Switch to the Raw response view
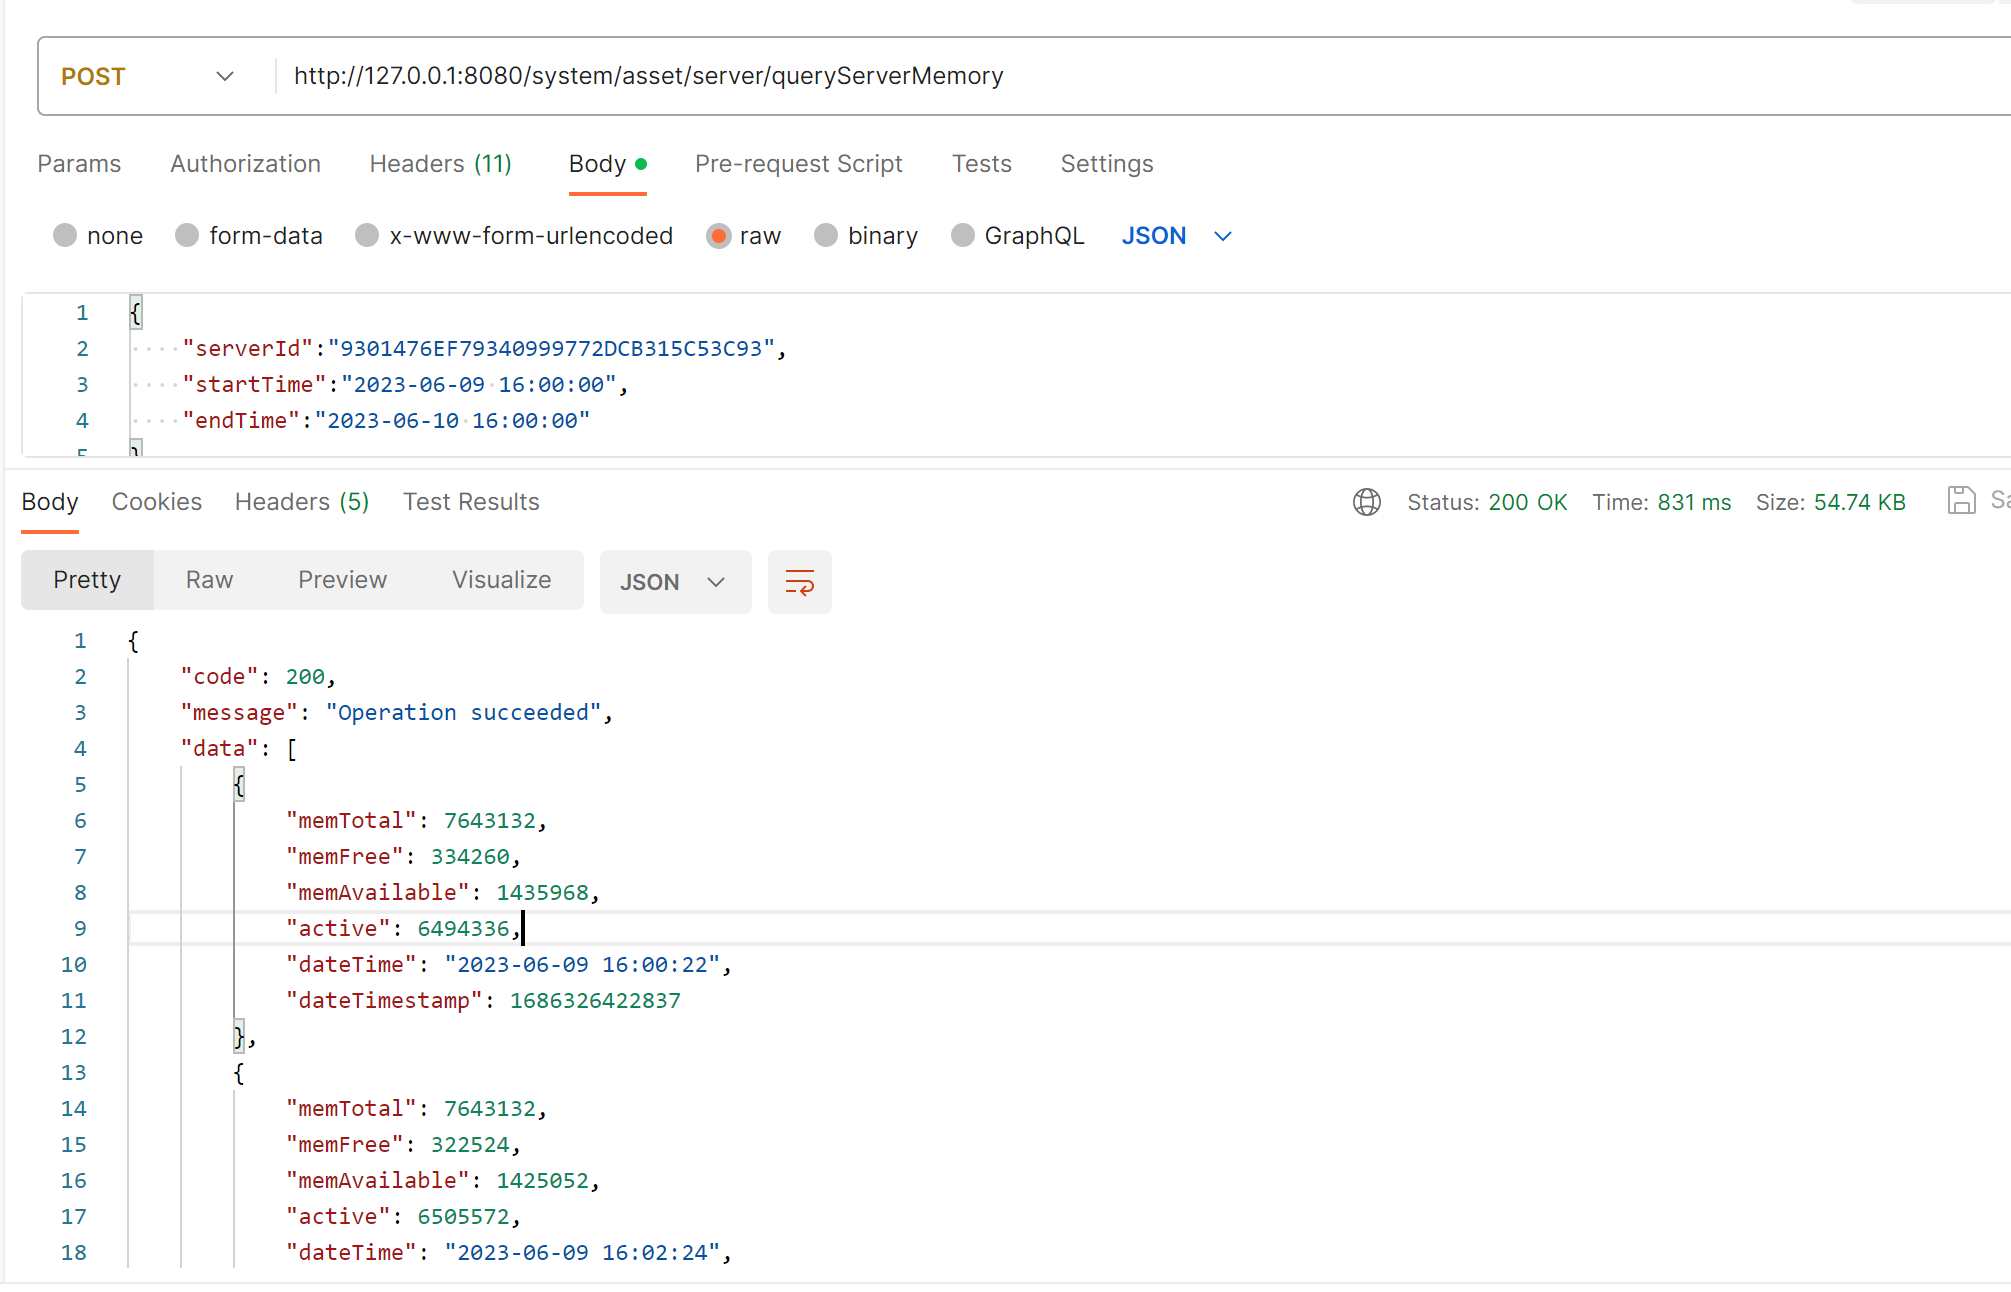The height and width of the screenshot is (1292, 2011). [209, 580]
